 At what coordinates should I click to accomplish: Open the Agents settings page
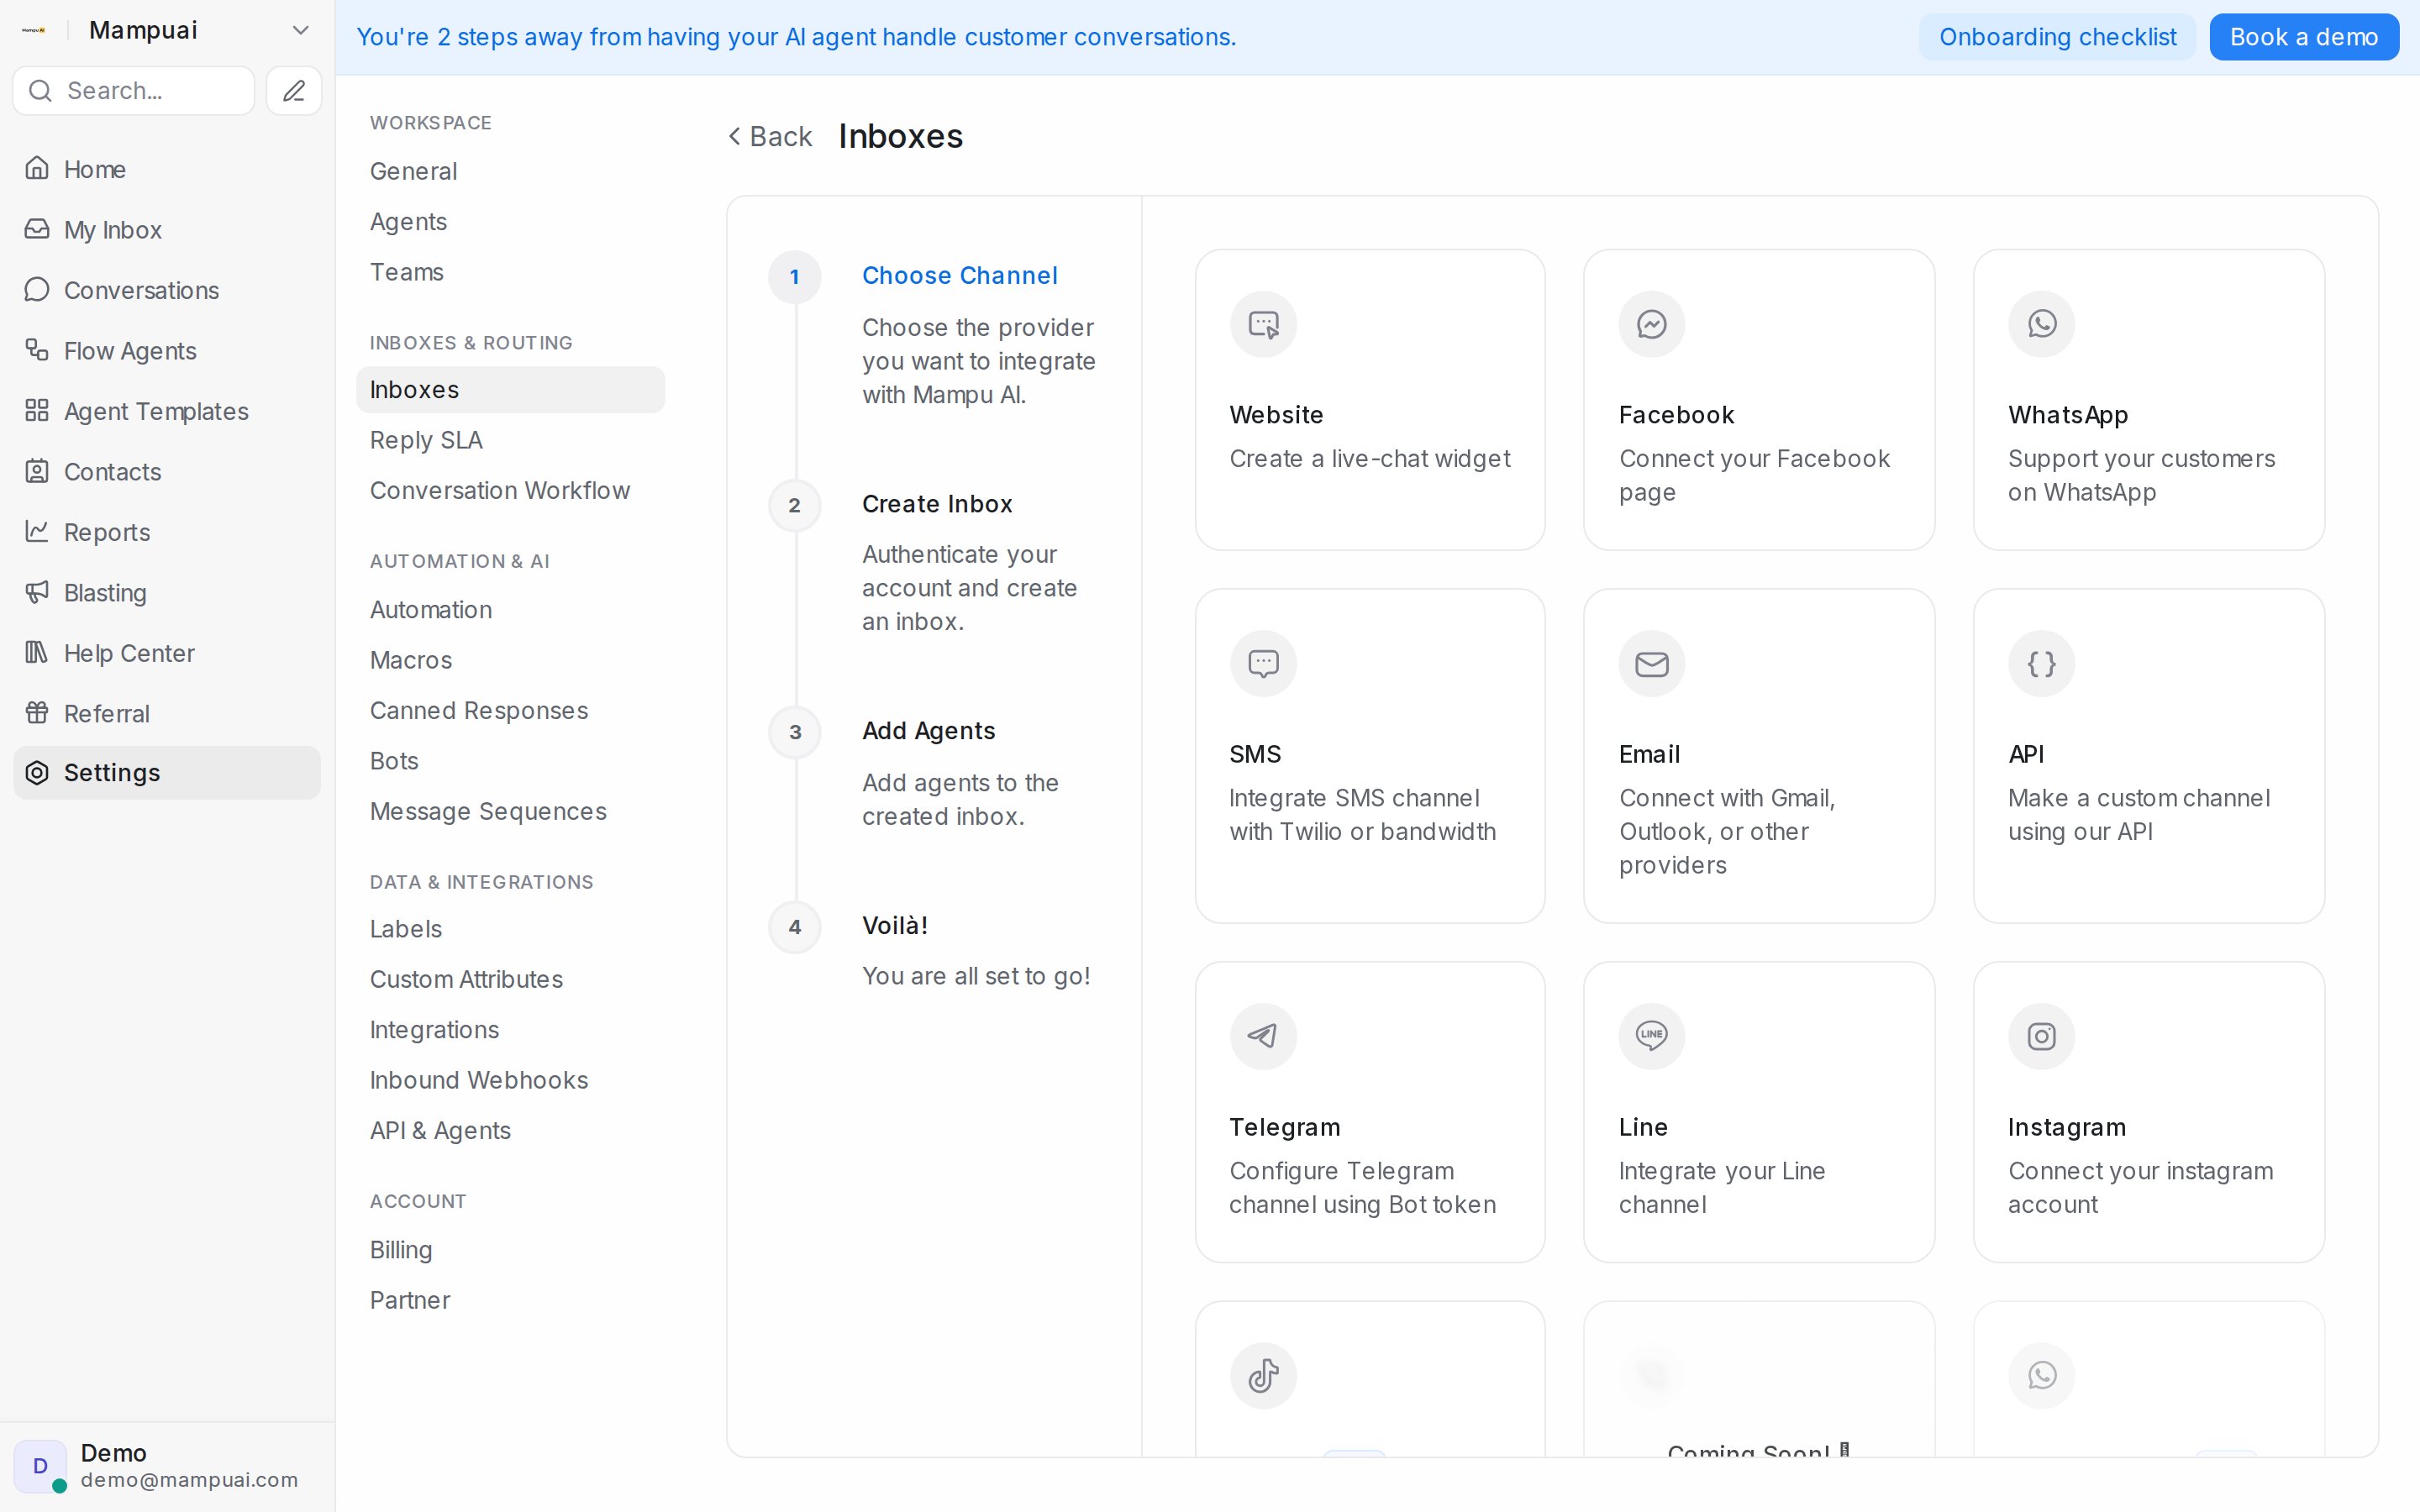coord(408,222)
